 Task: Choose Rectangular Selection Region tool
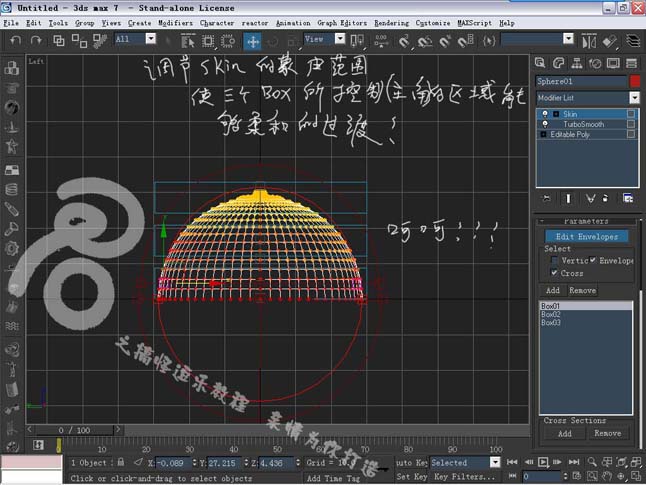208,41
